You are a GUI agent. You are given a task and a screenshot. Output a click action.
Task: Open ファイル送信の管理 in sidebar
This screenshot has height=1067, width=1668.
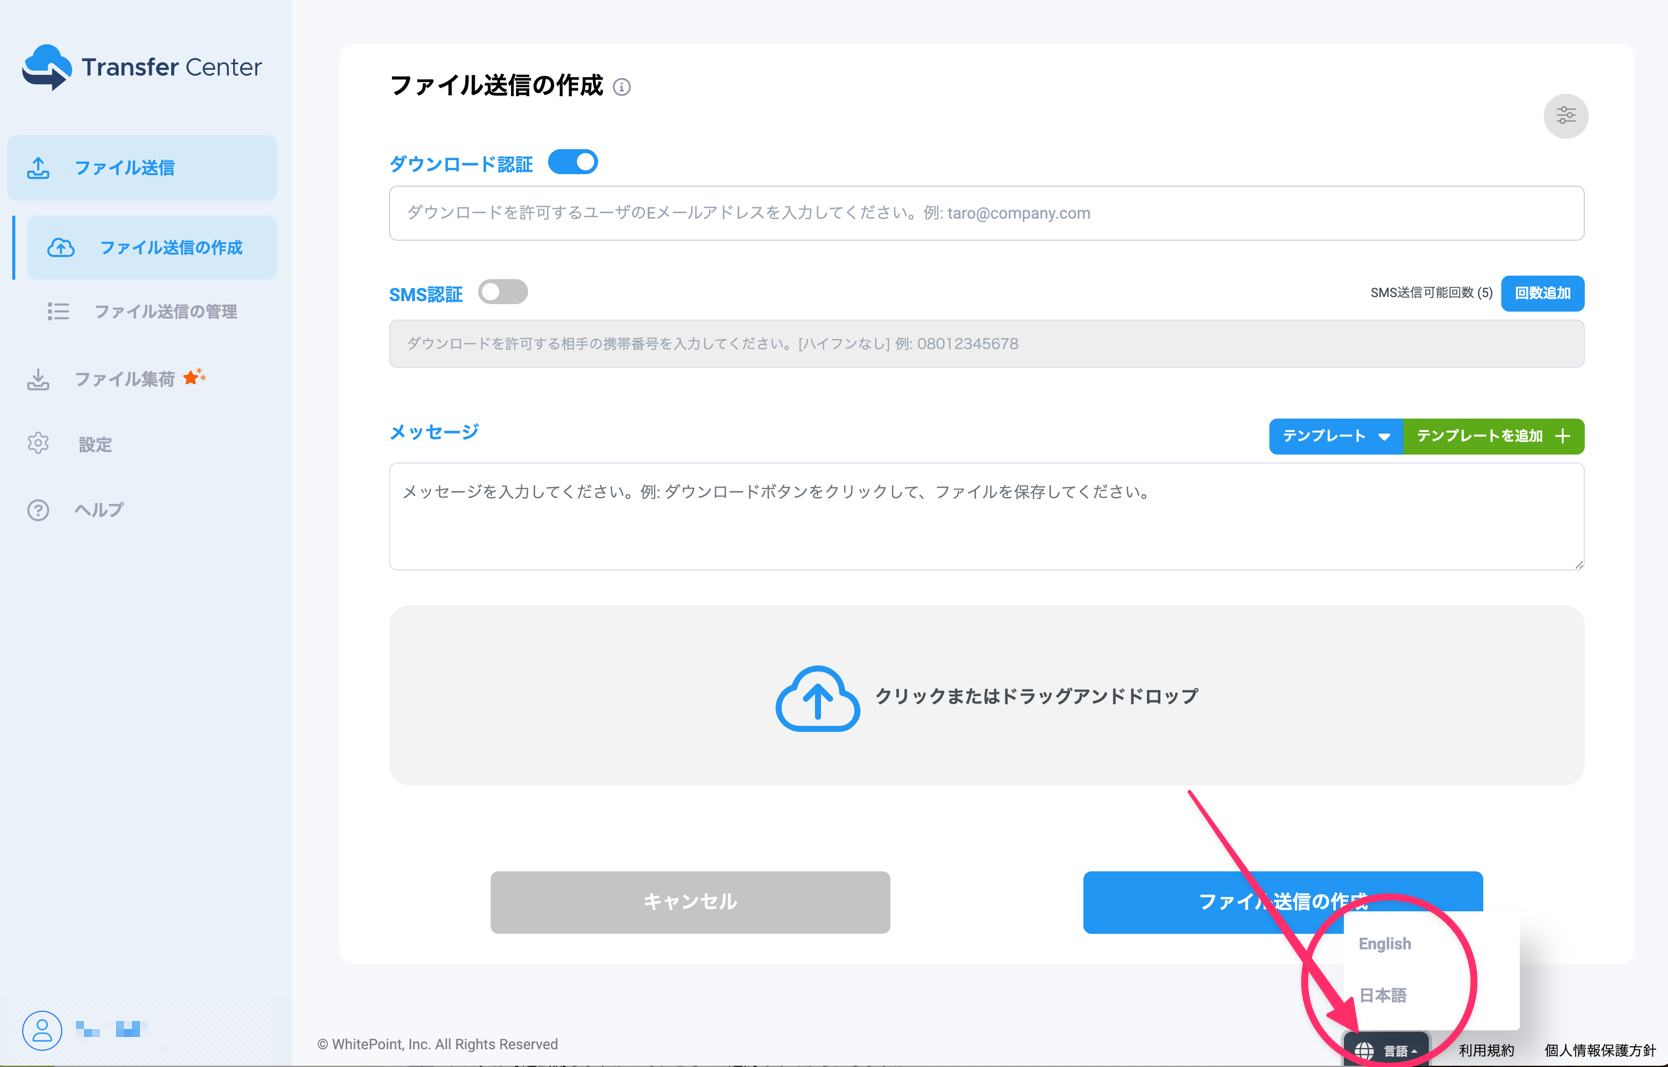[x=165, y=312]
